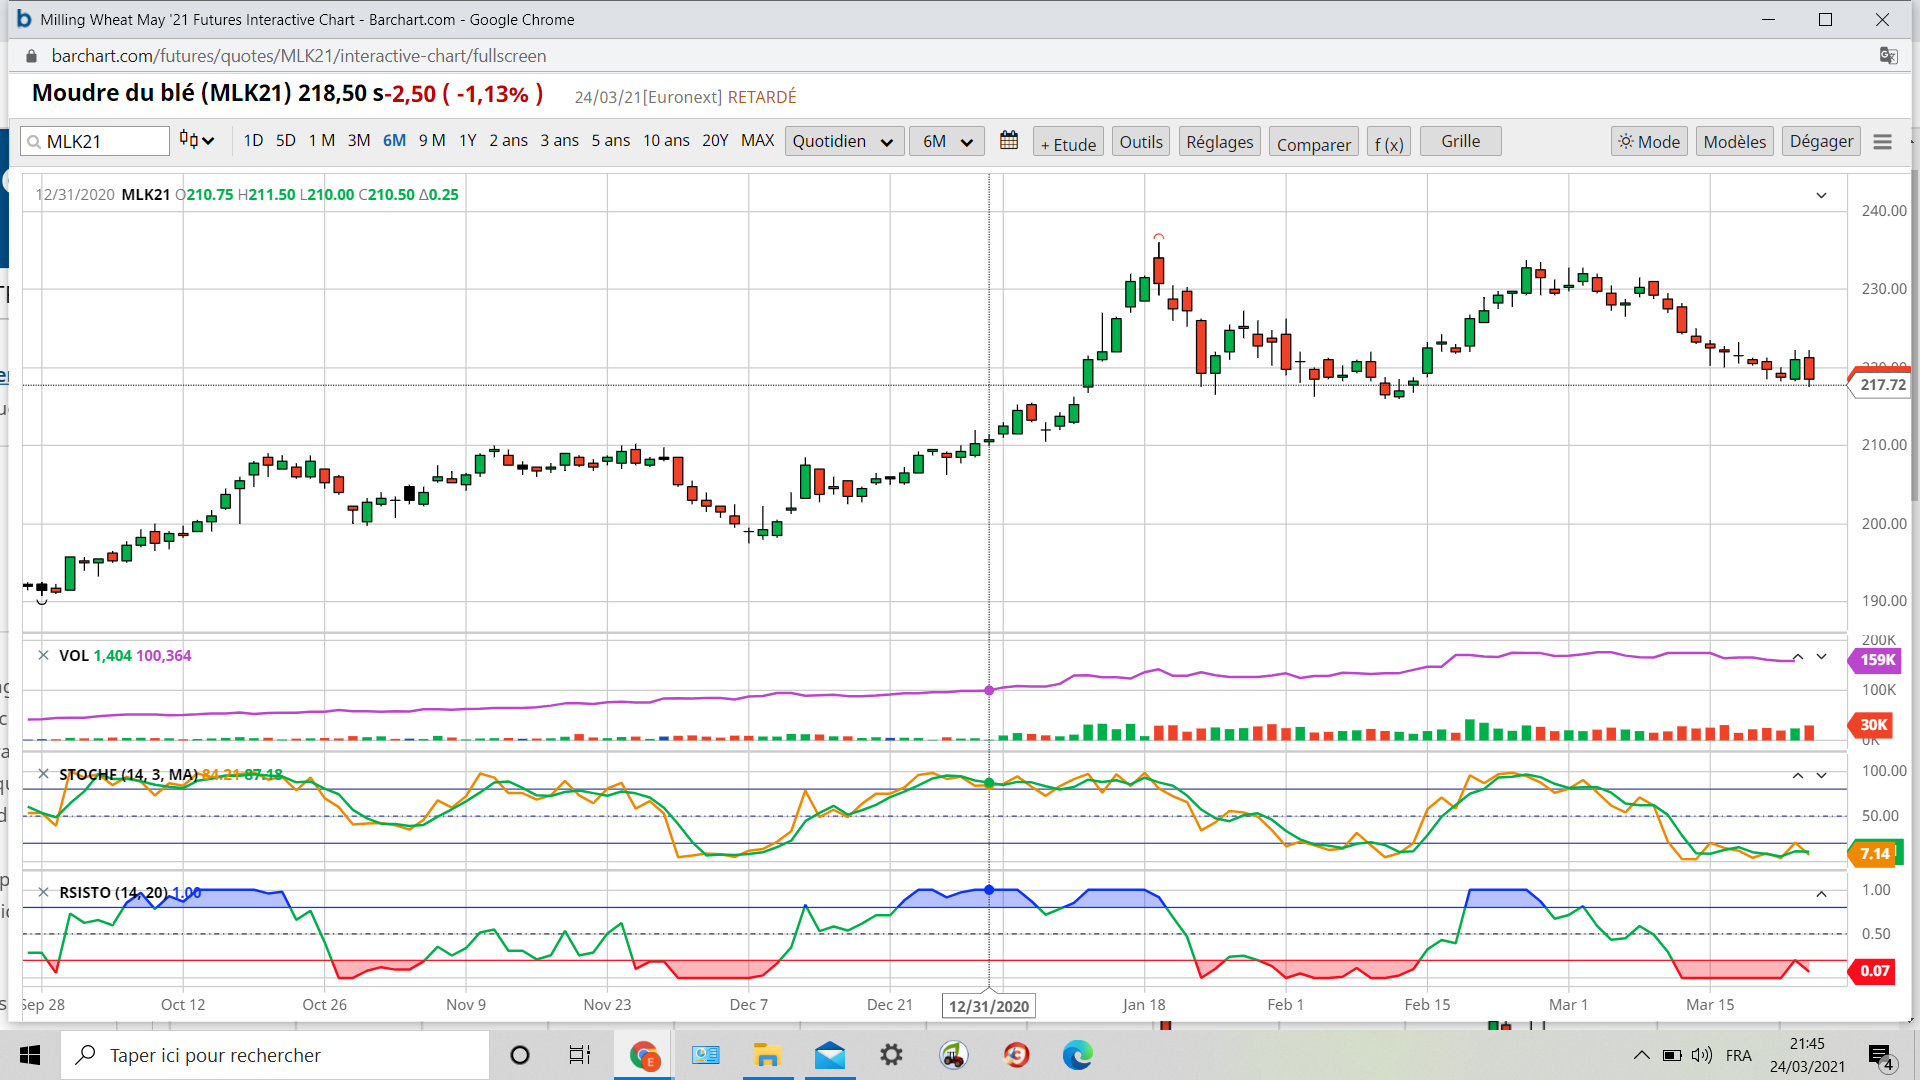Select the 3M time range

click(x=359, y=141)
